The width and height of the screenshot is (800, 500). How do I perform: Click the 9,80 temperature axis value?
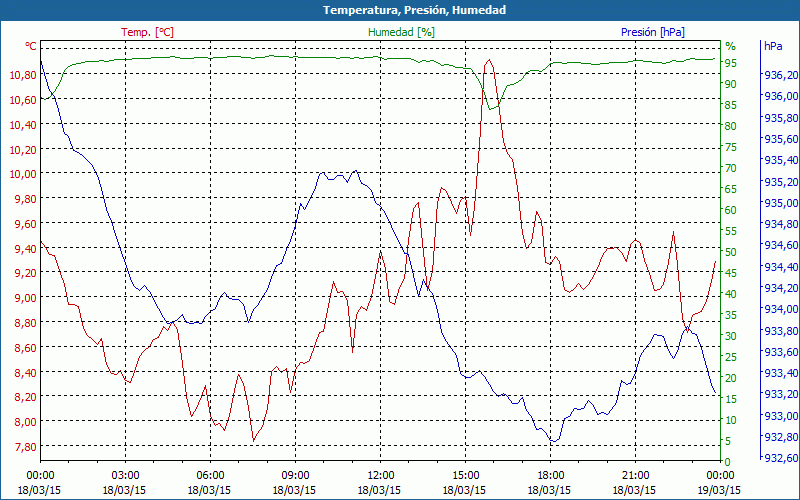click(x=25, y=198)
